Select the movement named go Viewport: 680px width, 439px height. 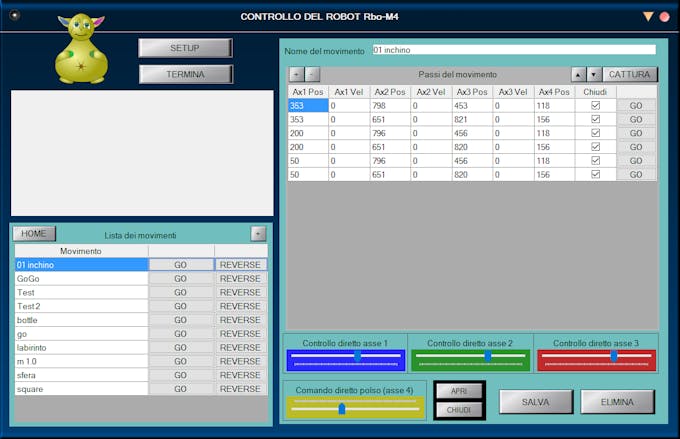tap(82, 334)
